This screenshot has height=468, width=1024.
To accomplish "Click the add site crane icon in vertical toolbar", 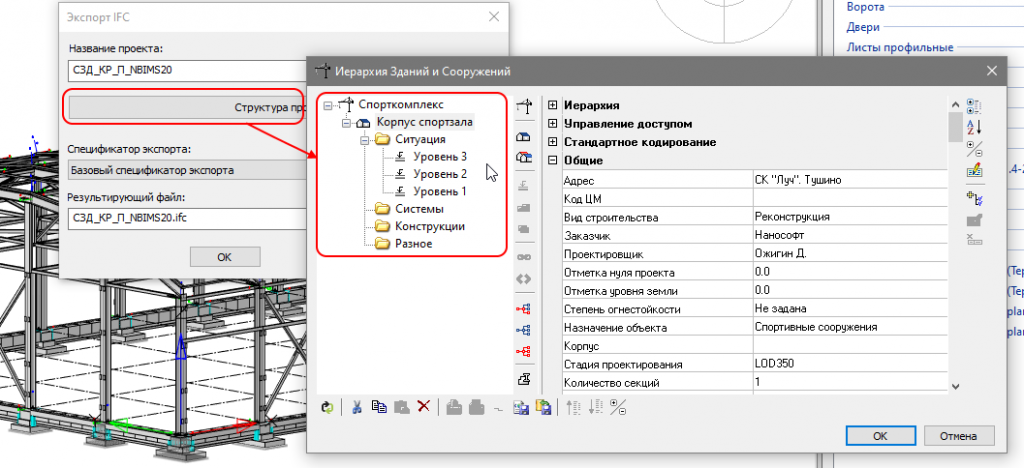I will [x=523, y=106].
